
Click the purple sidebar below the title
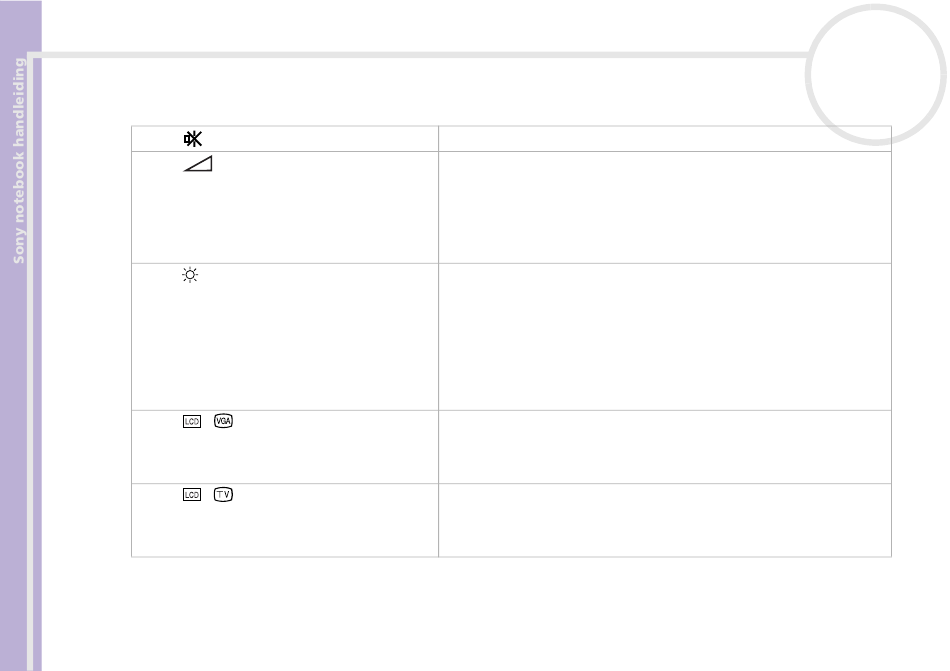tap(21, 466)
